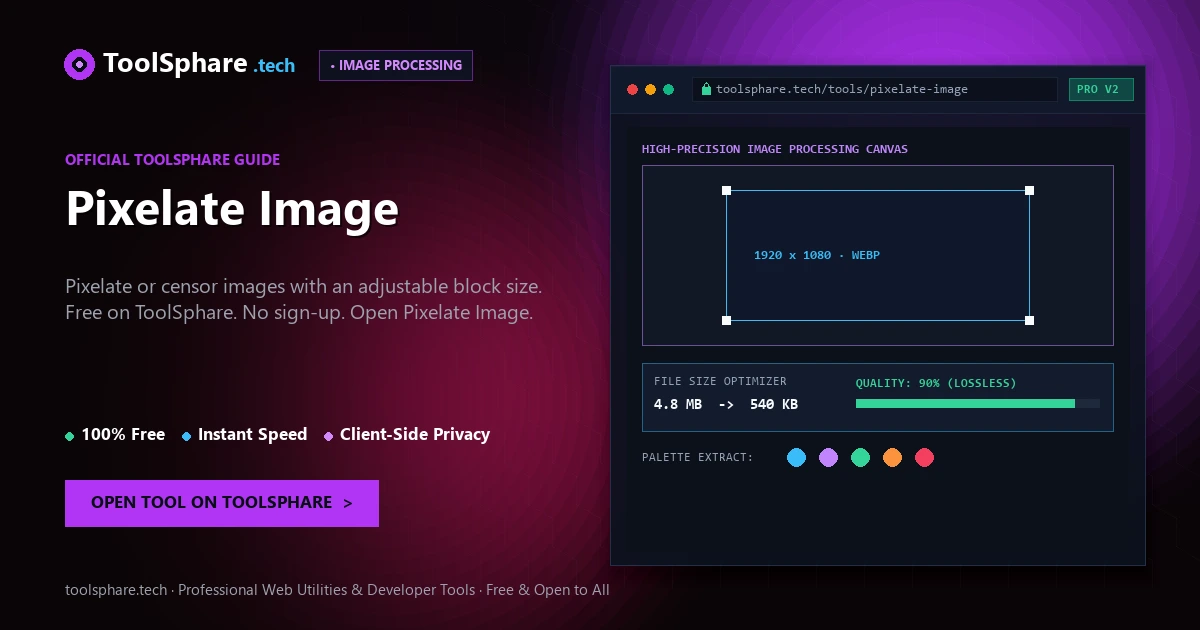Viewport: 1200px width, 630px height.
Task: Click the Pixelate Image heading
Action: point(232,209)
